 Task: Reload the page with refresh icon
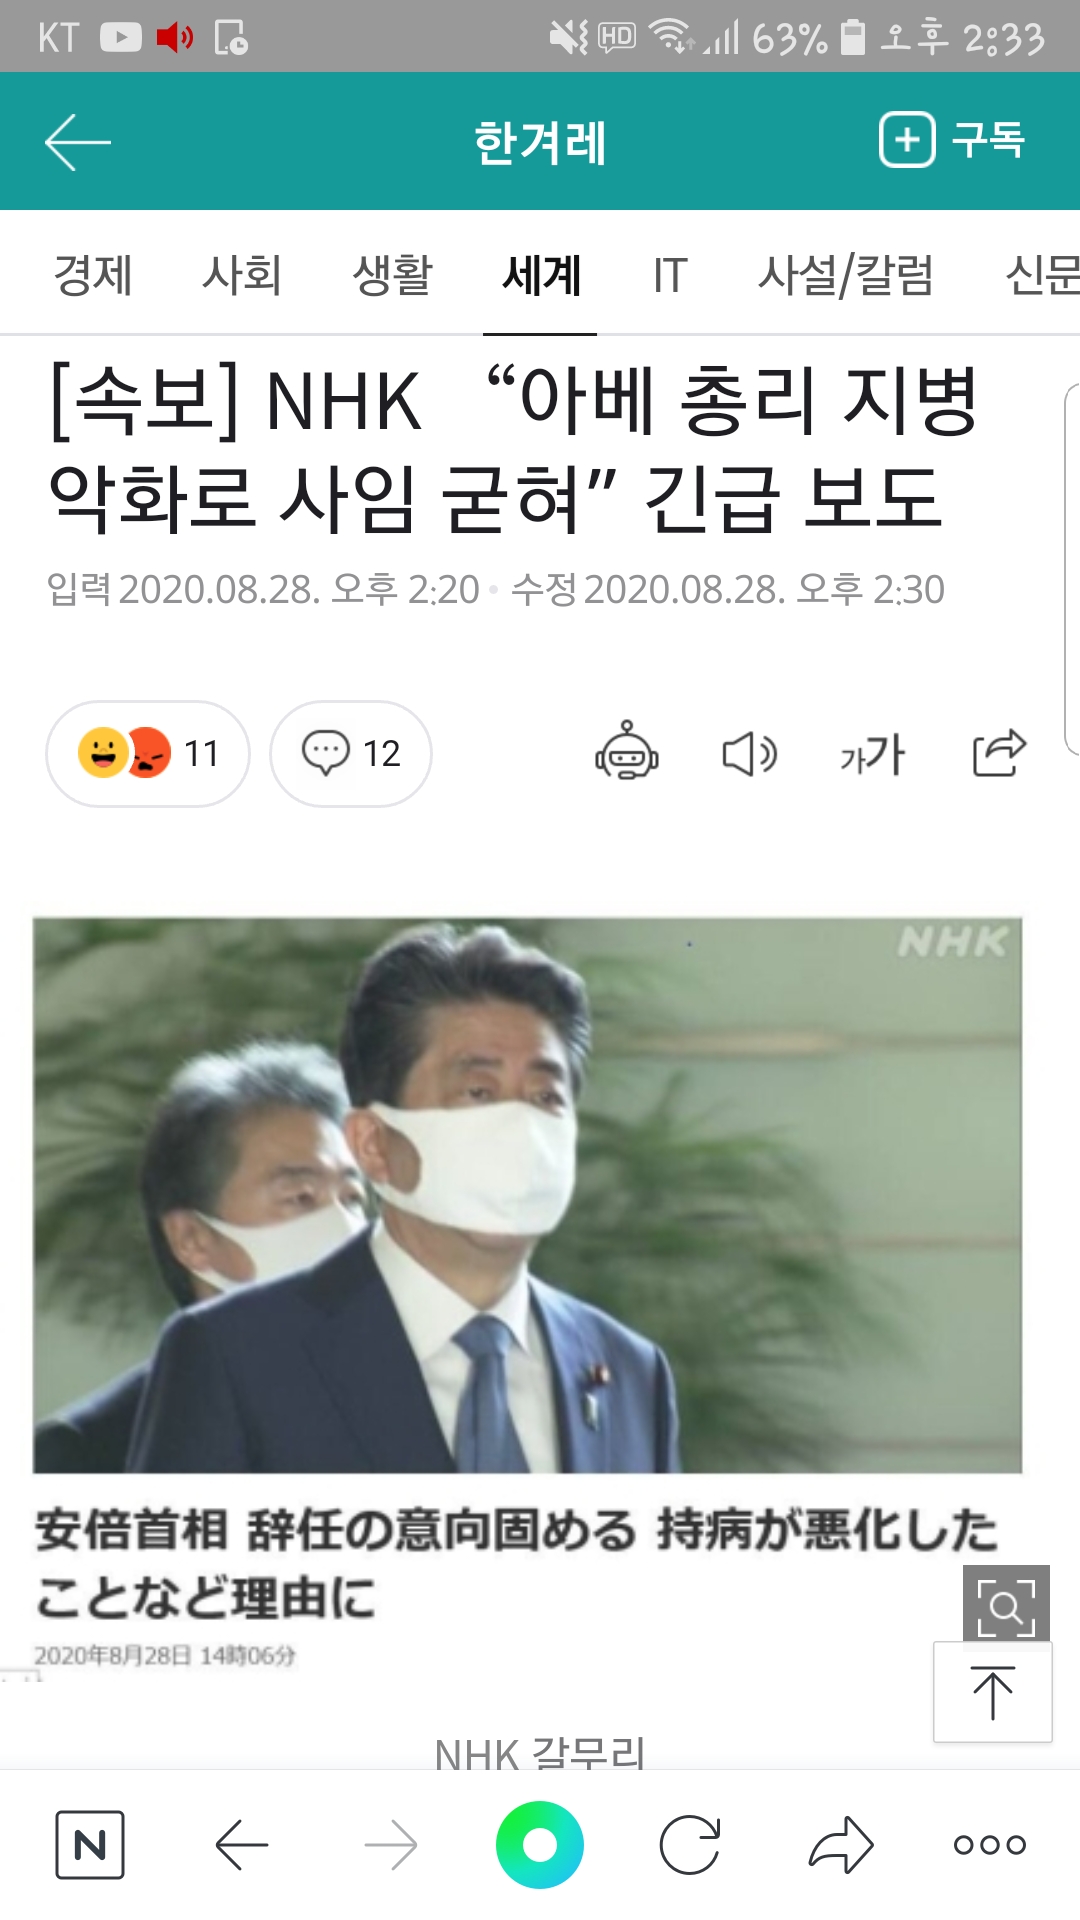point(690,1844)
